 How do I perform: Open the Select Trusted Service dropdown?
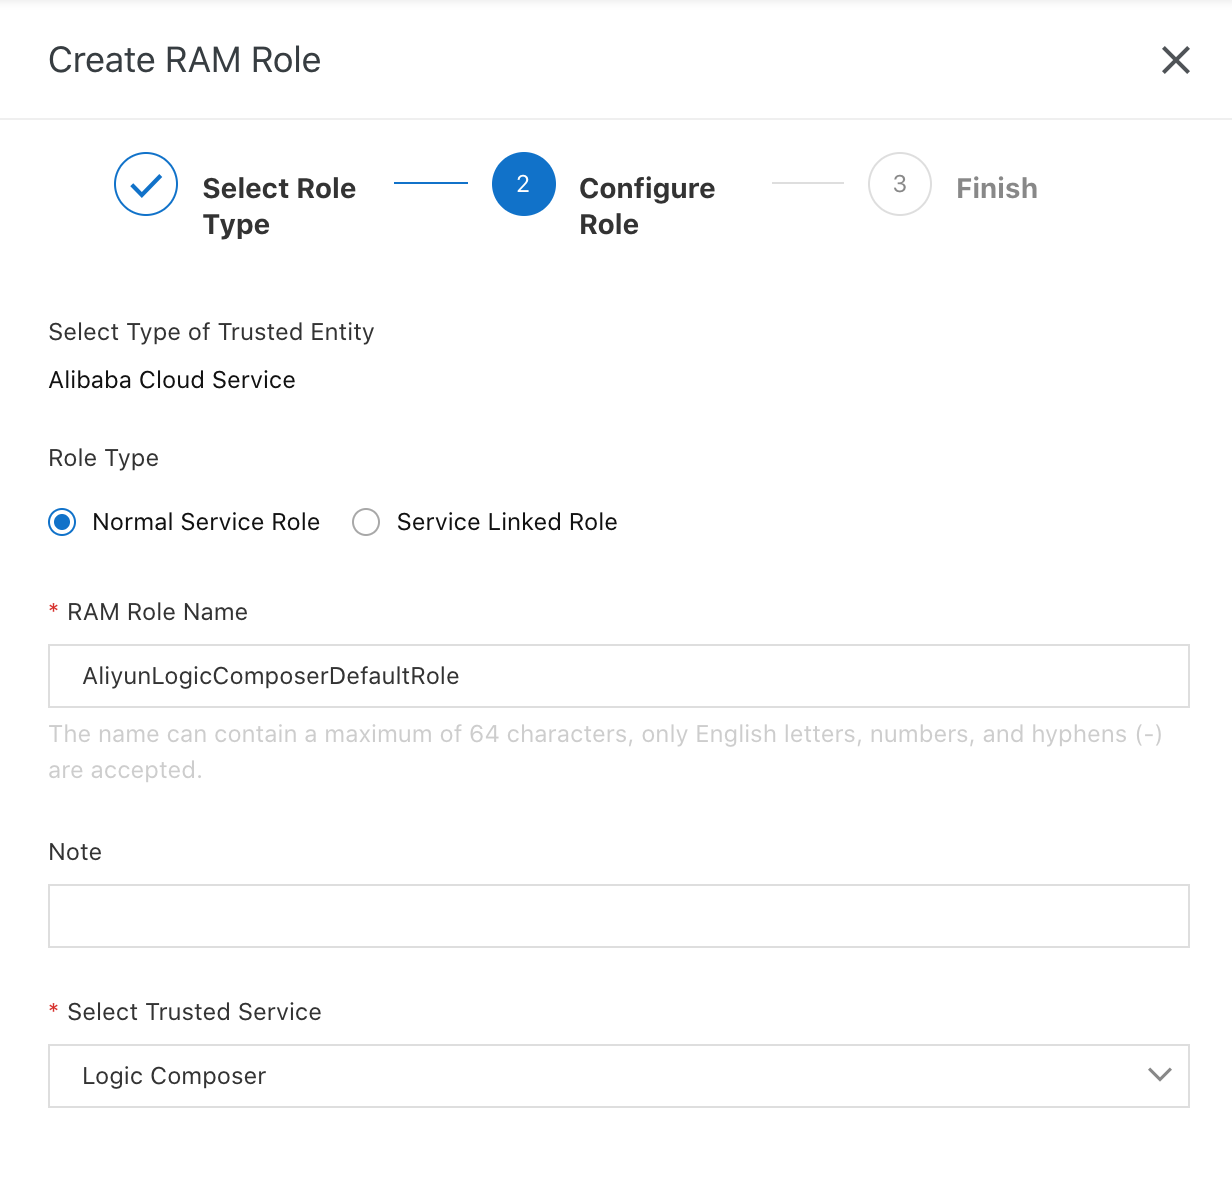[x=619, y=1076]
